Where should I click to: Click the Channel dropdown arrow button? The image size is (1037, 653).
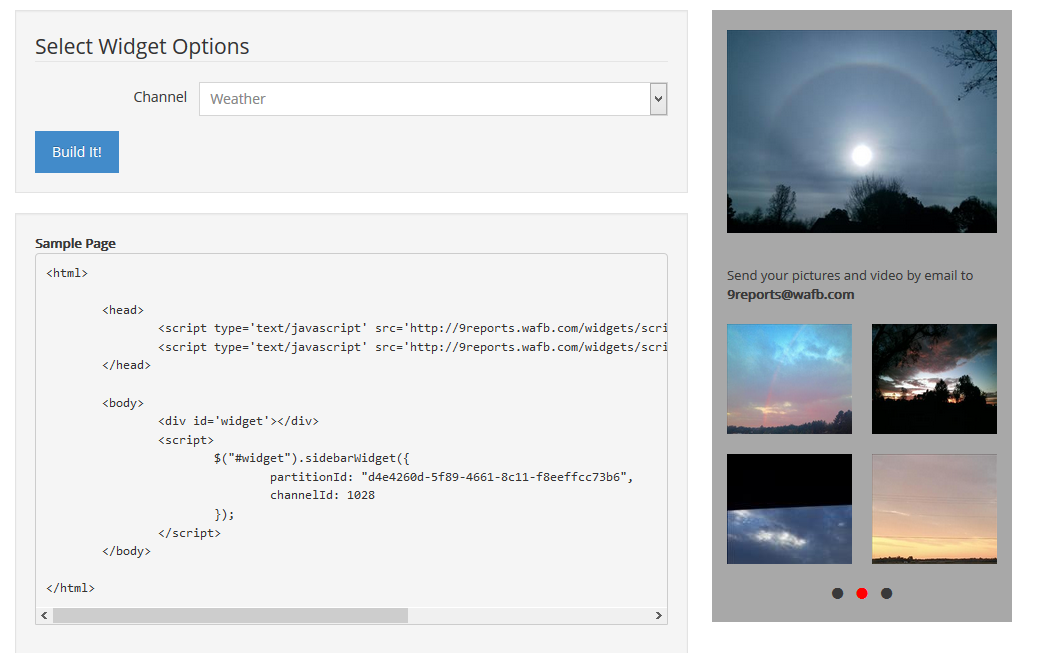[x=658, y=99]
